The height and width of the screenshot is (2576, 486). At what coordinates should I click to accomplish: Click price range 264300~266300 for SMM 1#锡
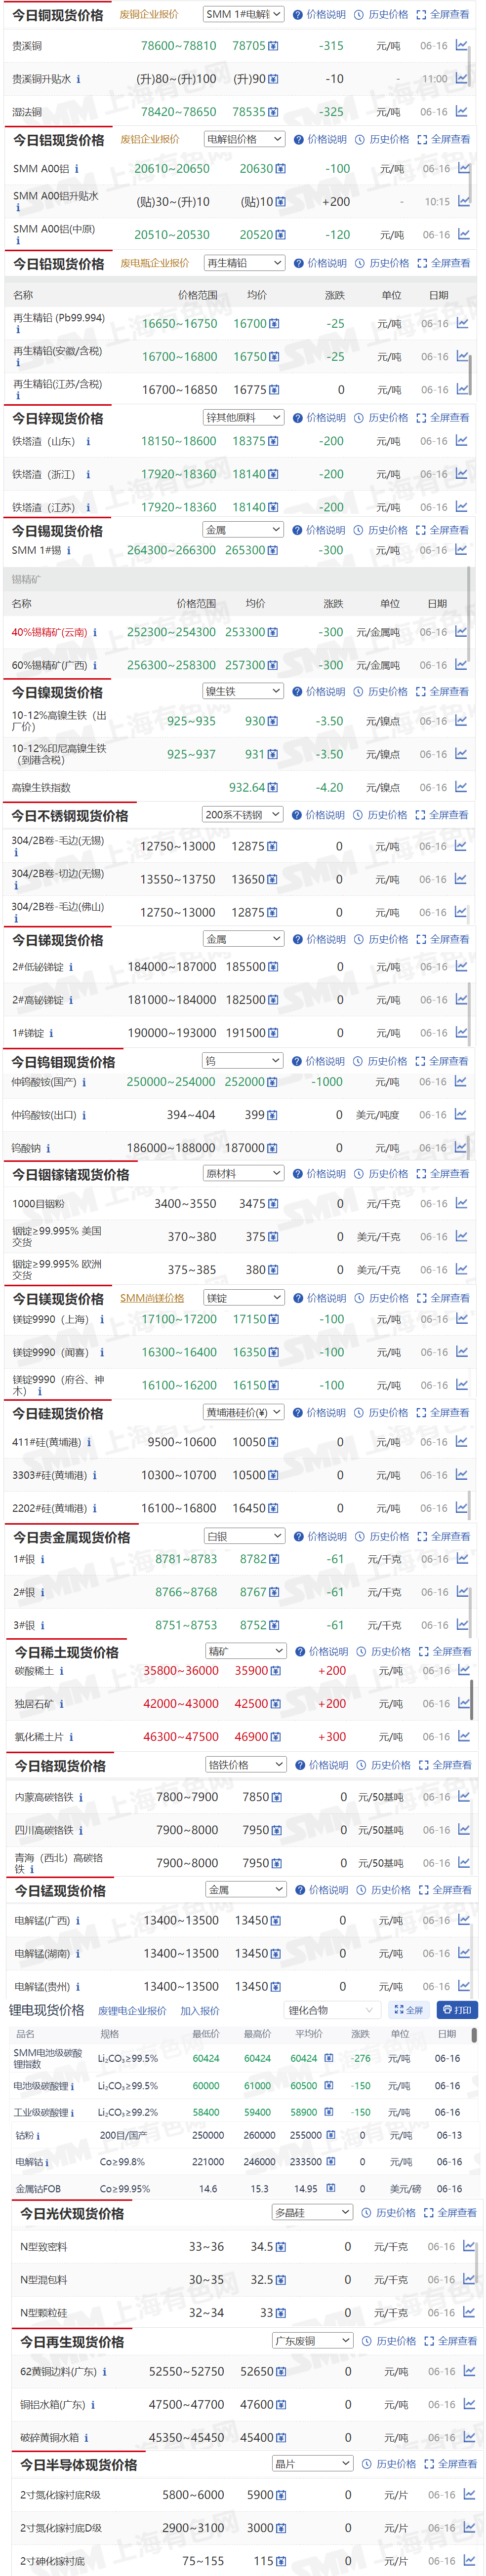click(171, 550)
